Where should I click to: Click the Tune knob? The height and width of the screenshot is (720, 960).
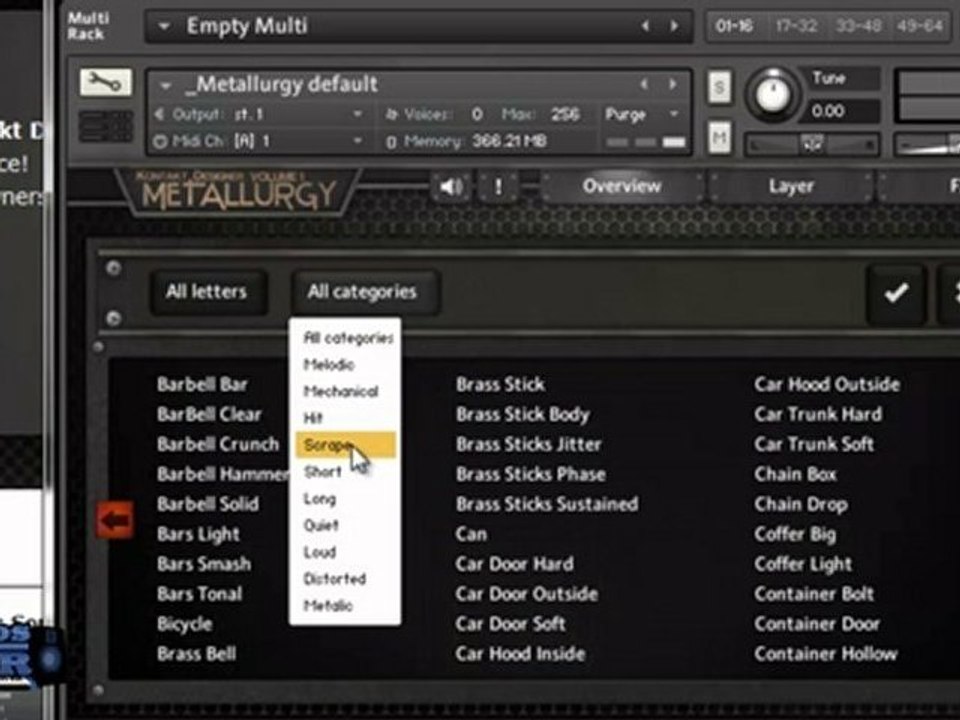pos(773,95)
